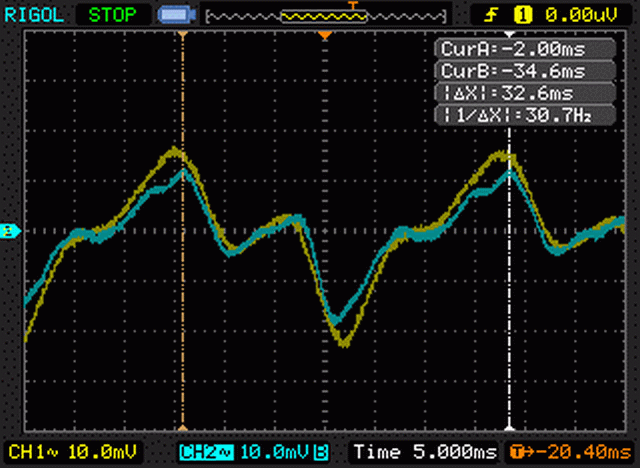Click the |1/ΔX|: 30.7Hz readout
640x468 pixels.
click(x=525, y=115)
